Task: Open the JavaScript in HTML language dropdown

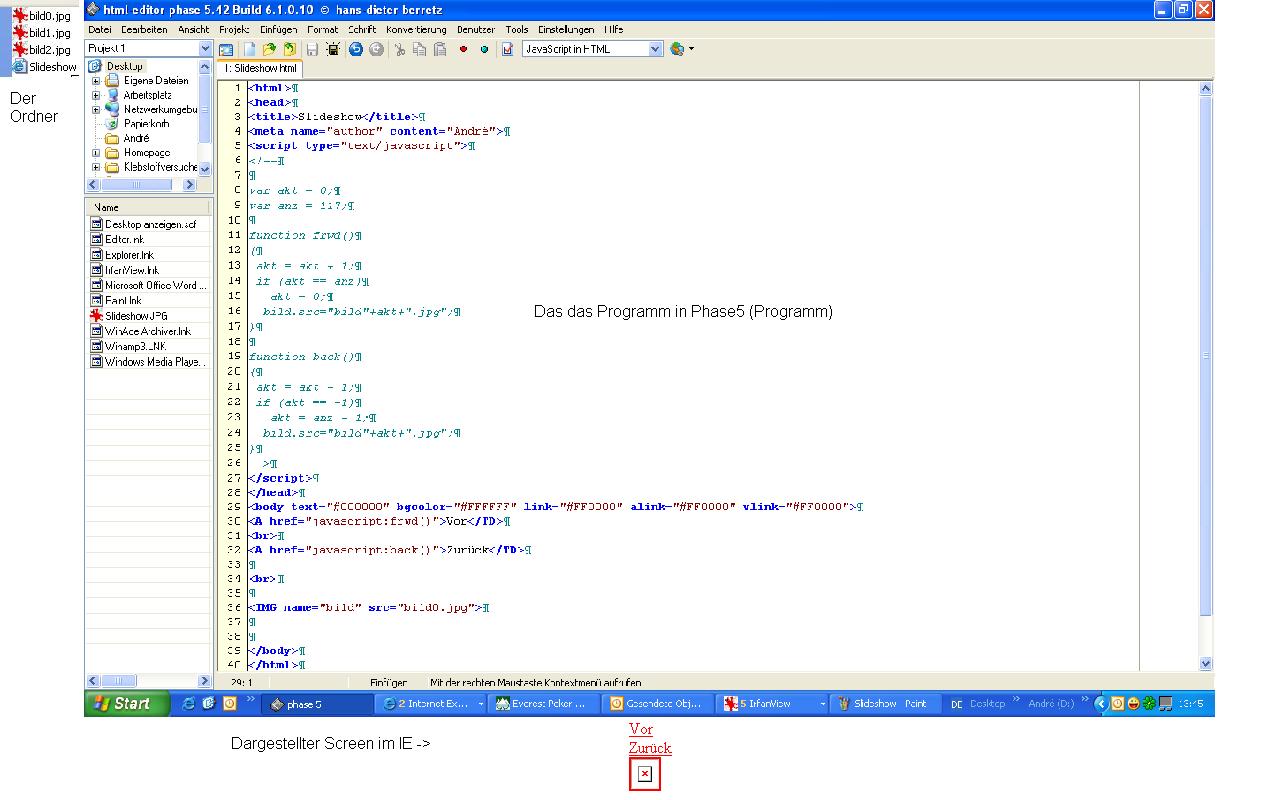Action: click(x=655, y=49)
